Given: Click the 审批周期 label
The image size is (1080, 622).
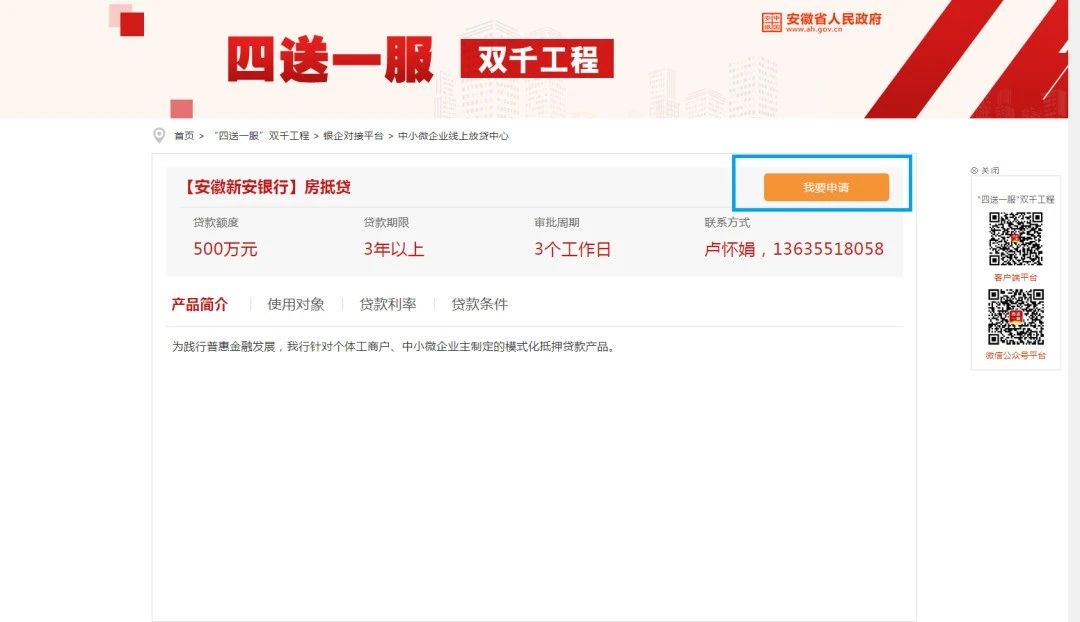Looking at the screenshot, I should coord(557,222).
